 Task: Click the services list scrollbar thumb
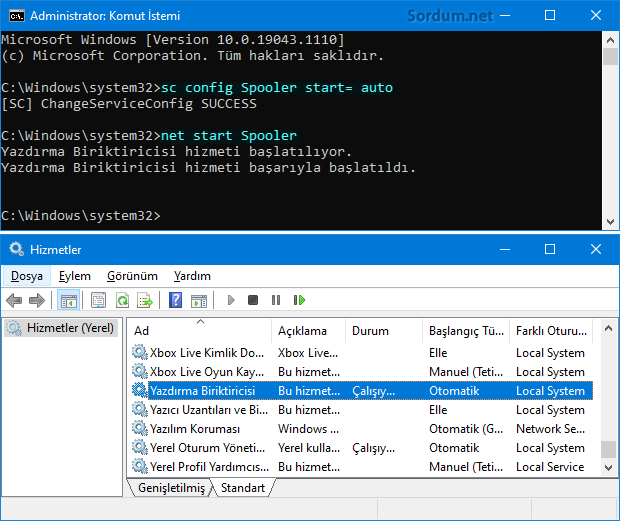(608, 449)
